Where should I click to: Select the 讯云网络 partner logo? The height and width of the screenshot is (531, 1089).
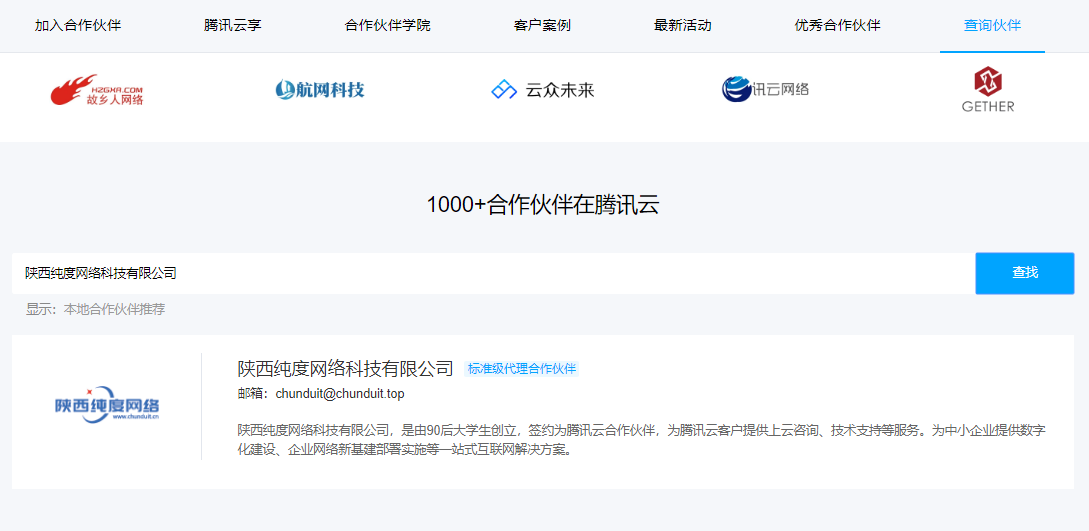(x=765, y=89)
